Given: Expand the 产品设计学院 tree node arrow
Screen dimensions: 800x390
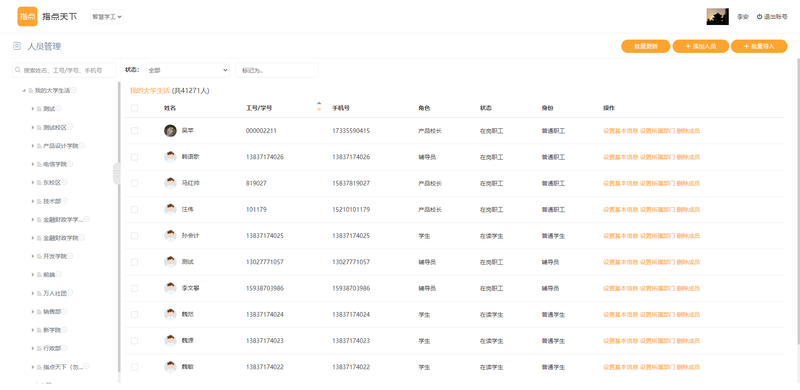Looking at the screenshot, I should click(33, 145).
